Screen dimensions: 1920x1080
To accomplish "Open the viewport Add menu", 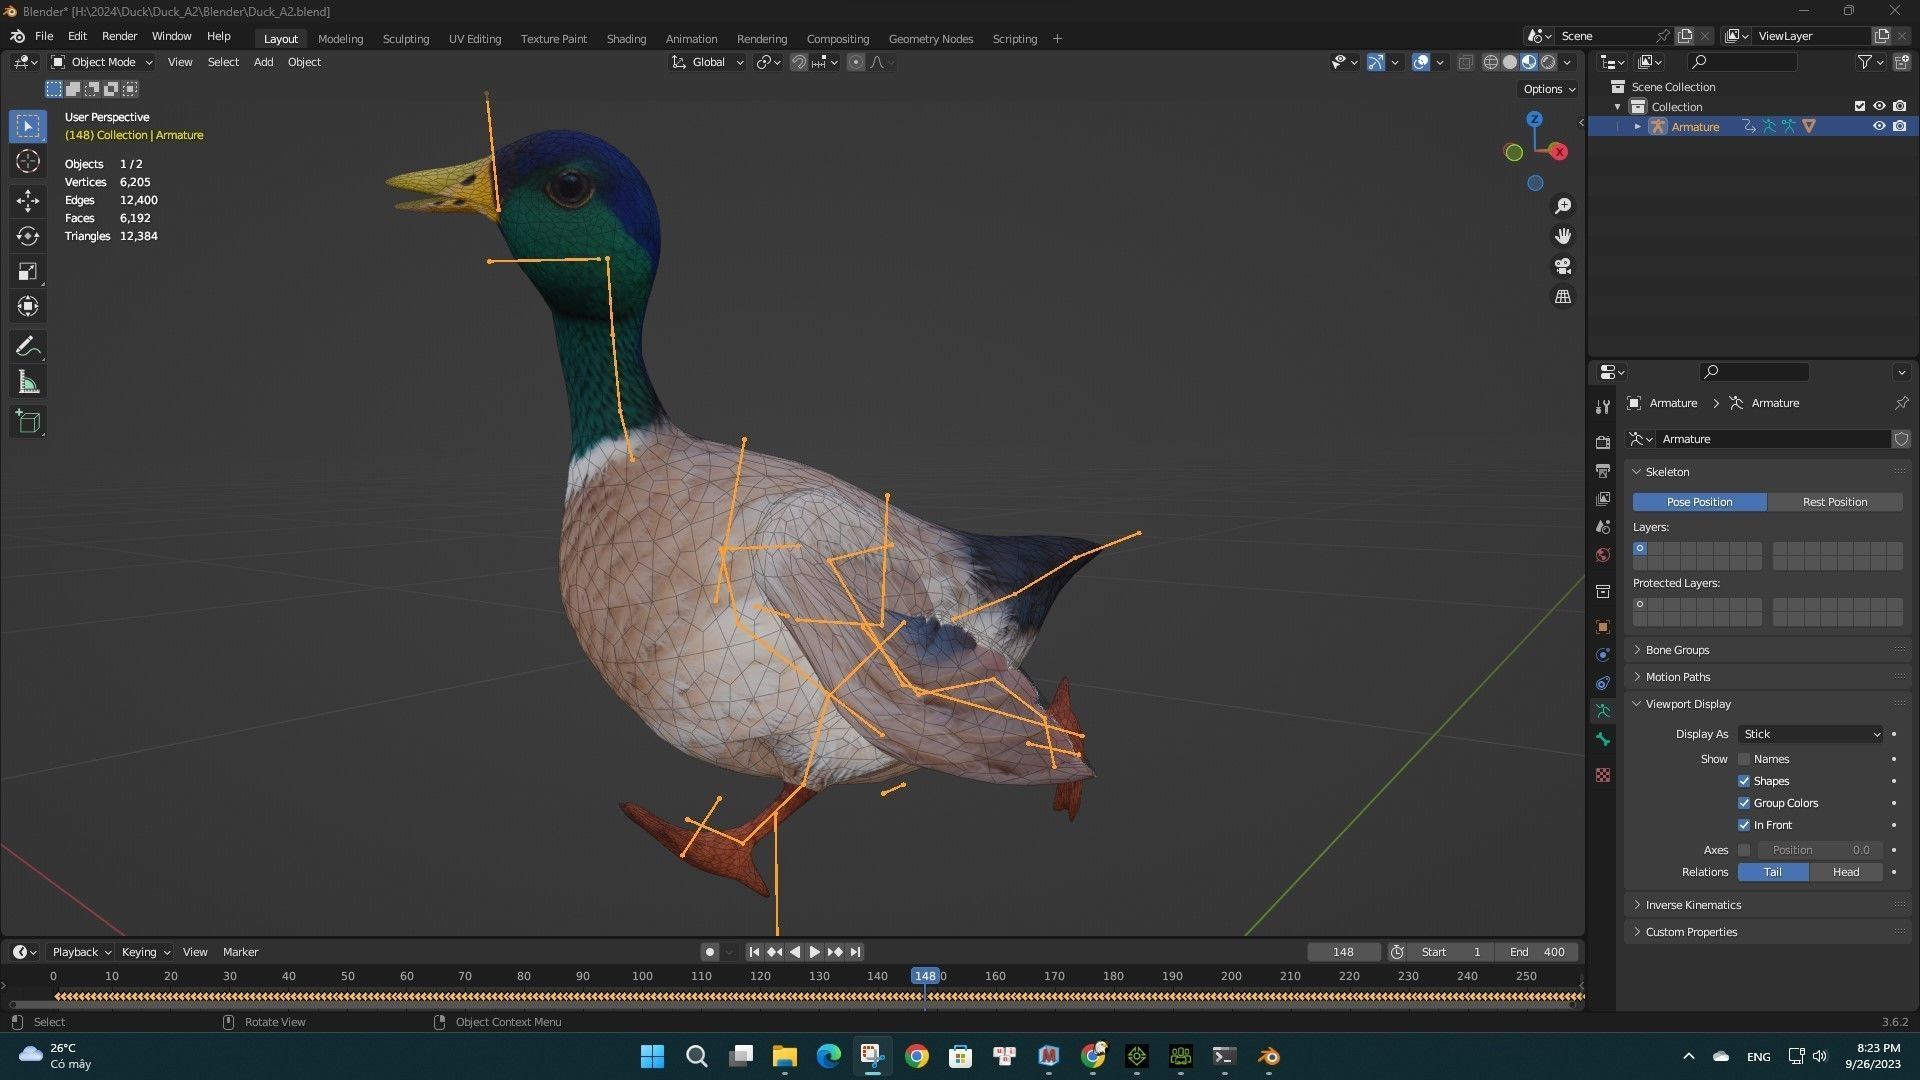I will (263, 62).
